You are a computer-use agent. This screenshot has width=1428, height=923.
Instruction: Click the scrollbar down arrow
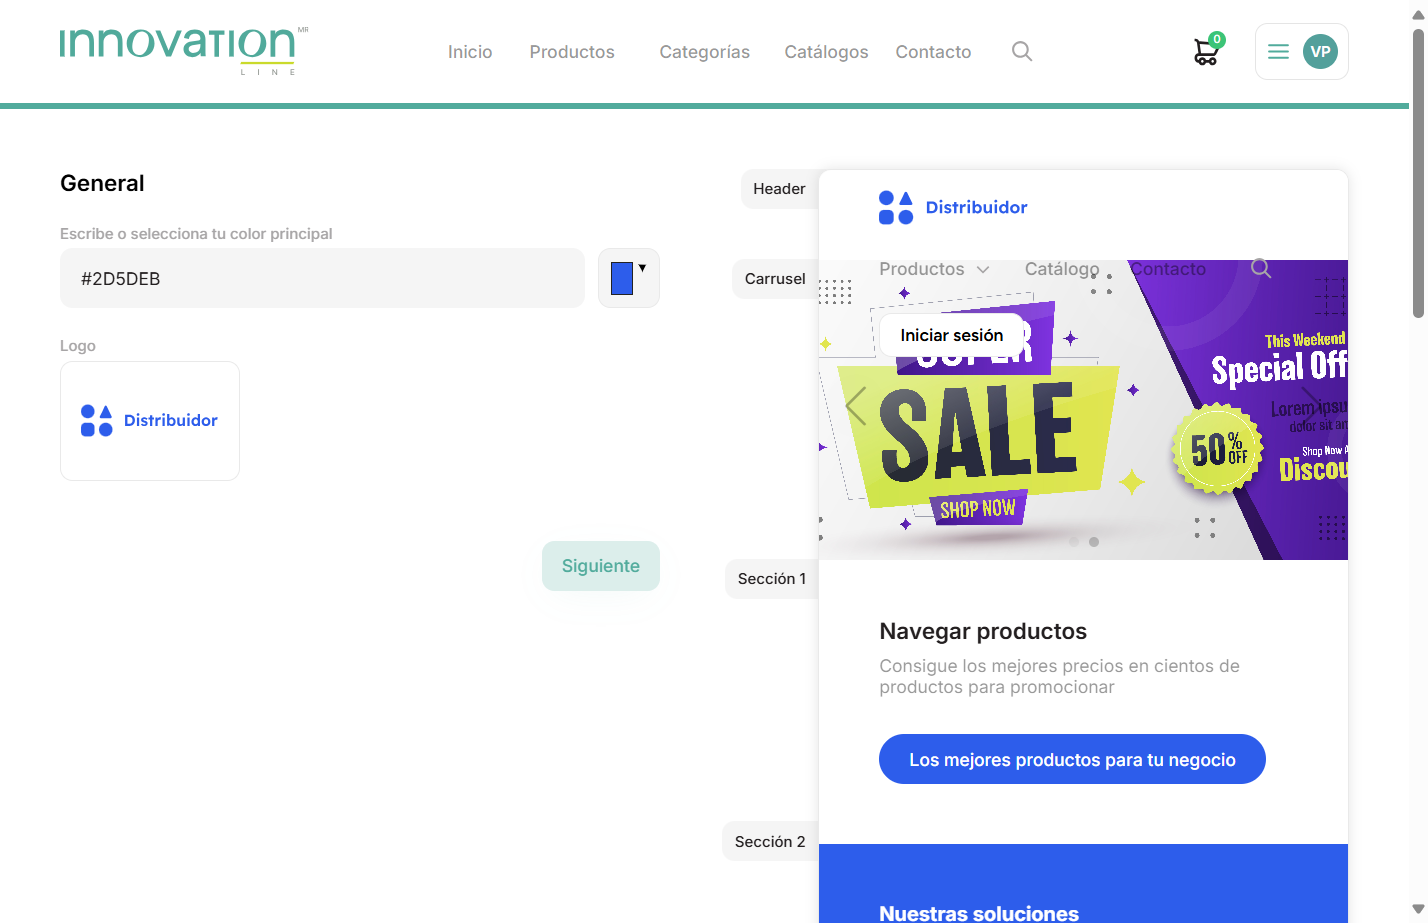[1418, 909]
